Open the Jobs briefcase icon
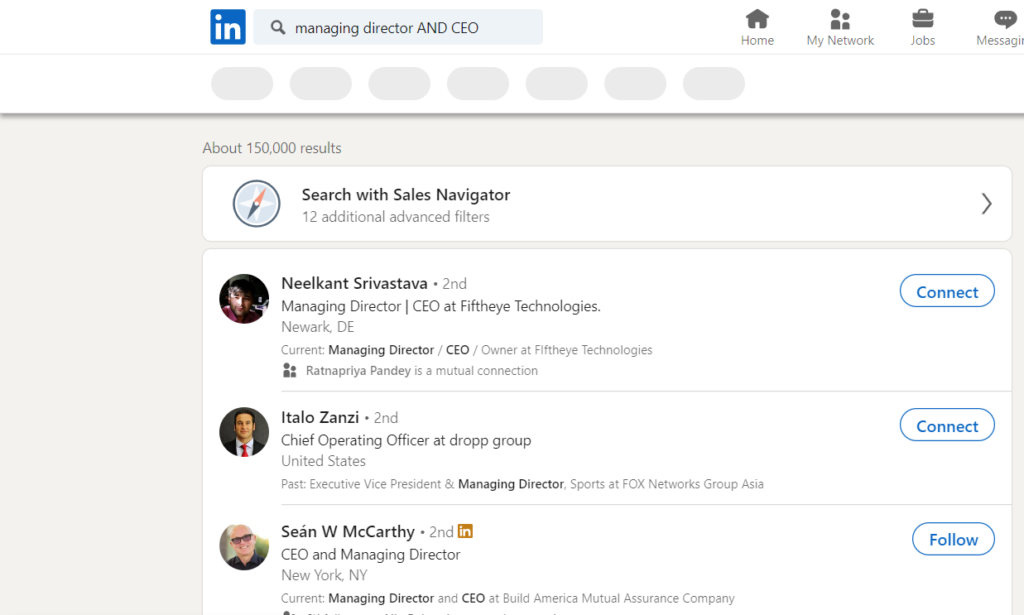Screen dimensions: 1024x615 point(923,19)
